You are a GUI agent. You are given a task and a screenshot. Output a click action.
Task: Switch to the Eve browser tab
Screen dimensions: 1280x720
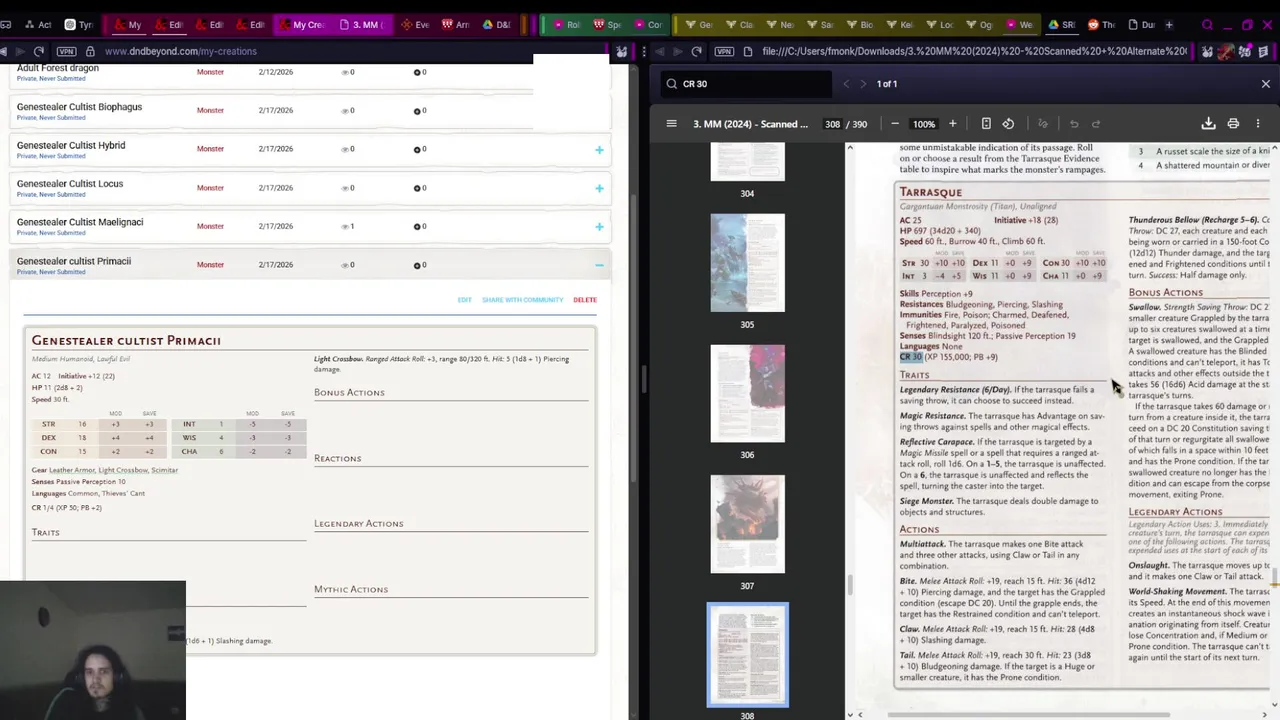click(x=415, y=25)
